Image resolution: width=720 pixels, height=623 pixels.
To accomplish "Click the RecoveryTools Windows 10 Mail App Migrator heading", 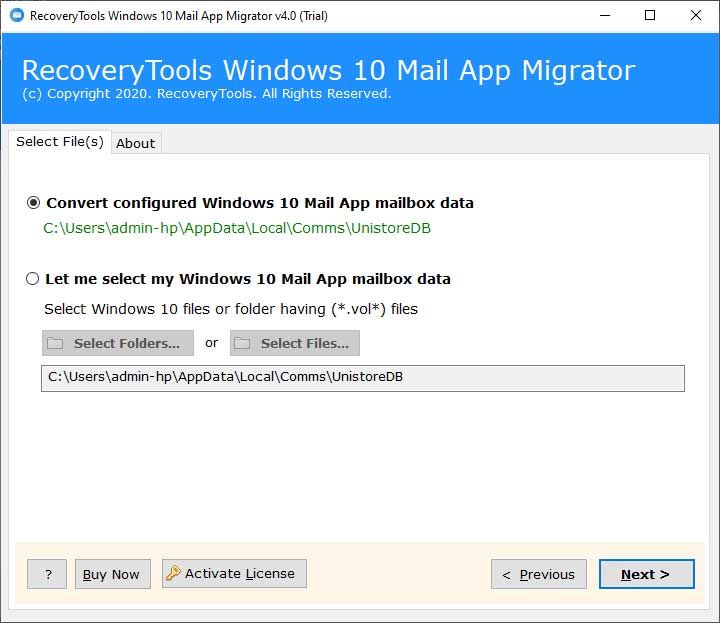I will coord(329,70).
